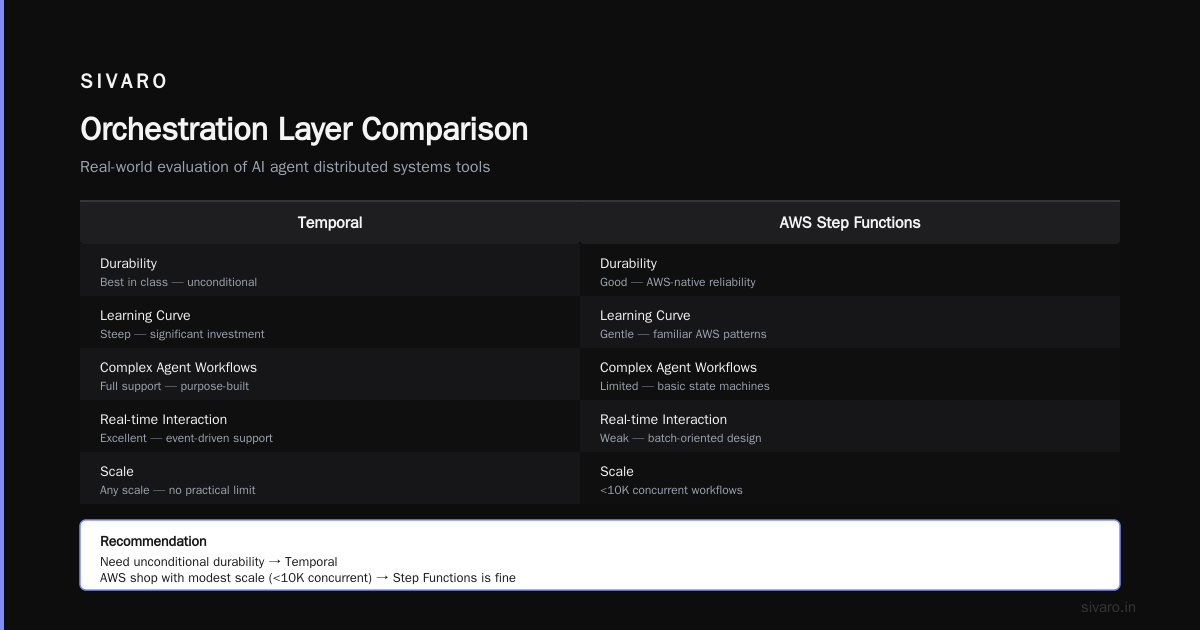The height and width of the screenshot is (630, 1200).
Task: Click 'Full support — purpose-built' text
Action: tap(174, 386)
